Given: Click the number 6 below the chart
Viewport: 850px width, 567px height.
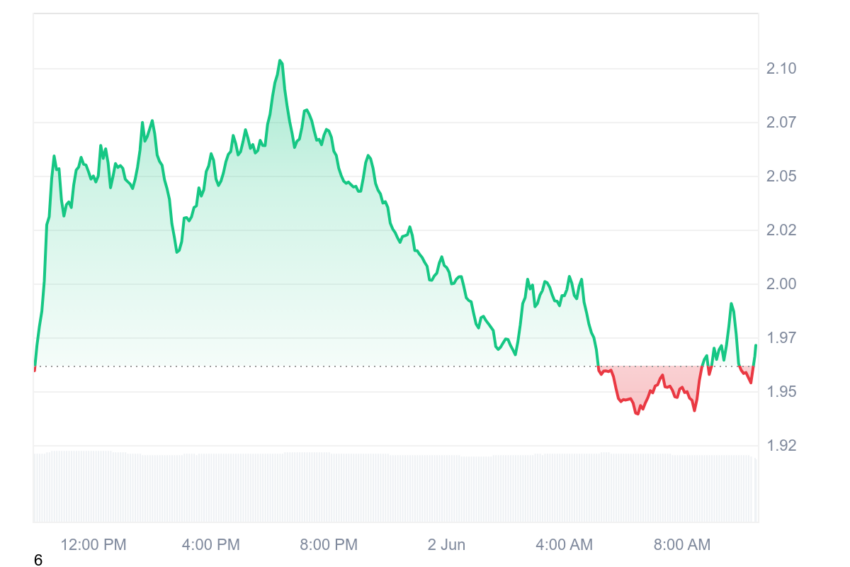Looking at the screenshot, I should [38, 560].
